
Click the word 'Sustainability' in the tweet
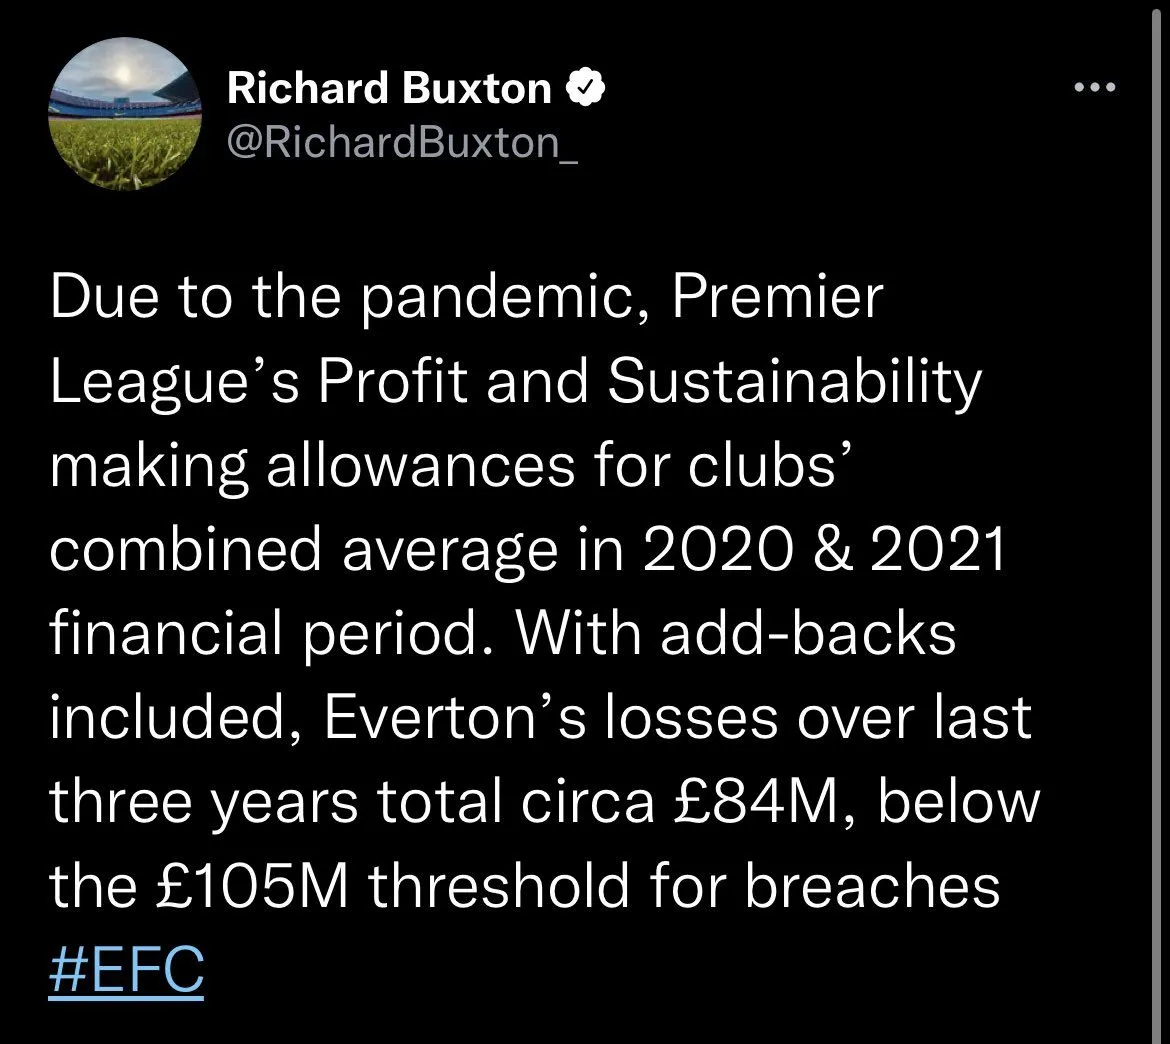tap(794, 383)
